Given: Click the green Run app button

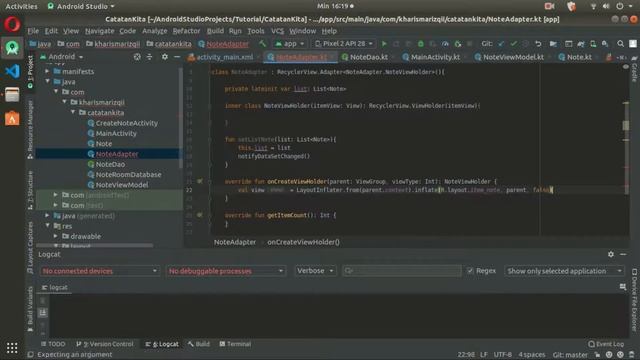Looking at the screenshot, I should click(384, 44).
